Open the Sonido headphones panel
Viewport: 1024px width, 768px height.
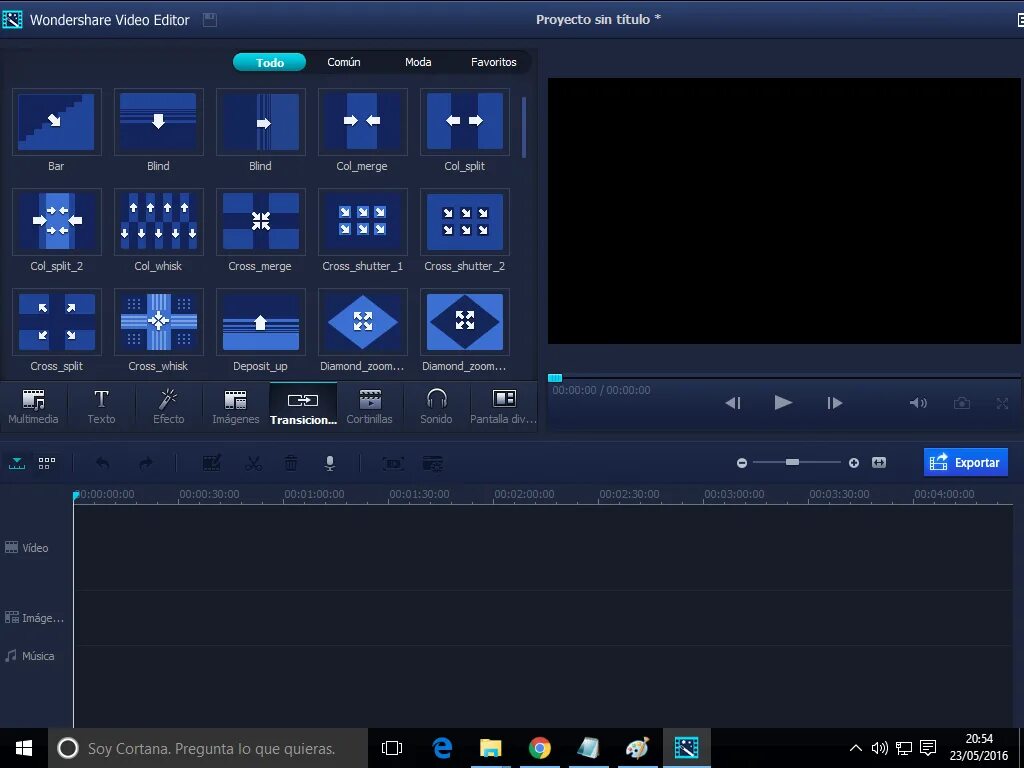pyautogui.click(x=436, y=406)
